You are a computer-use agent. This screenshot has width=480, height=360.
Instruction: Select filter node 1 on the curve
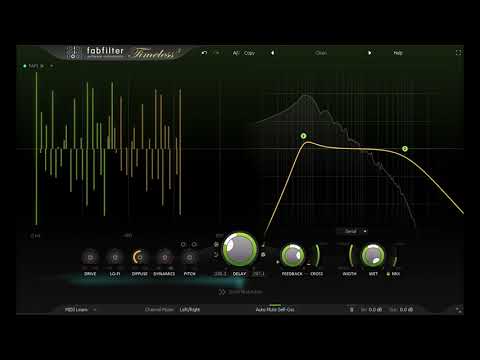pyautogui.click(x=303, y=136)
